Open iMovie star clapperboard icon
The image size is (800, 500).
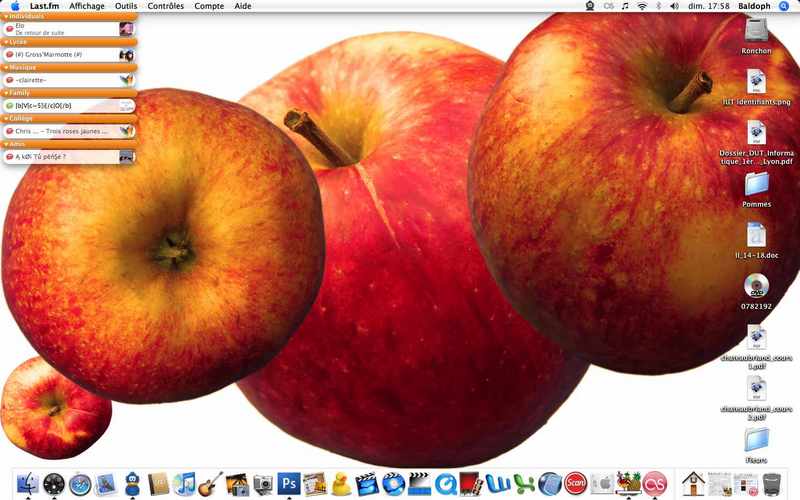[367, 484]
